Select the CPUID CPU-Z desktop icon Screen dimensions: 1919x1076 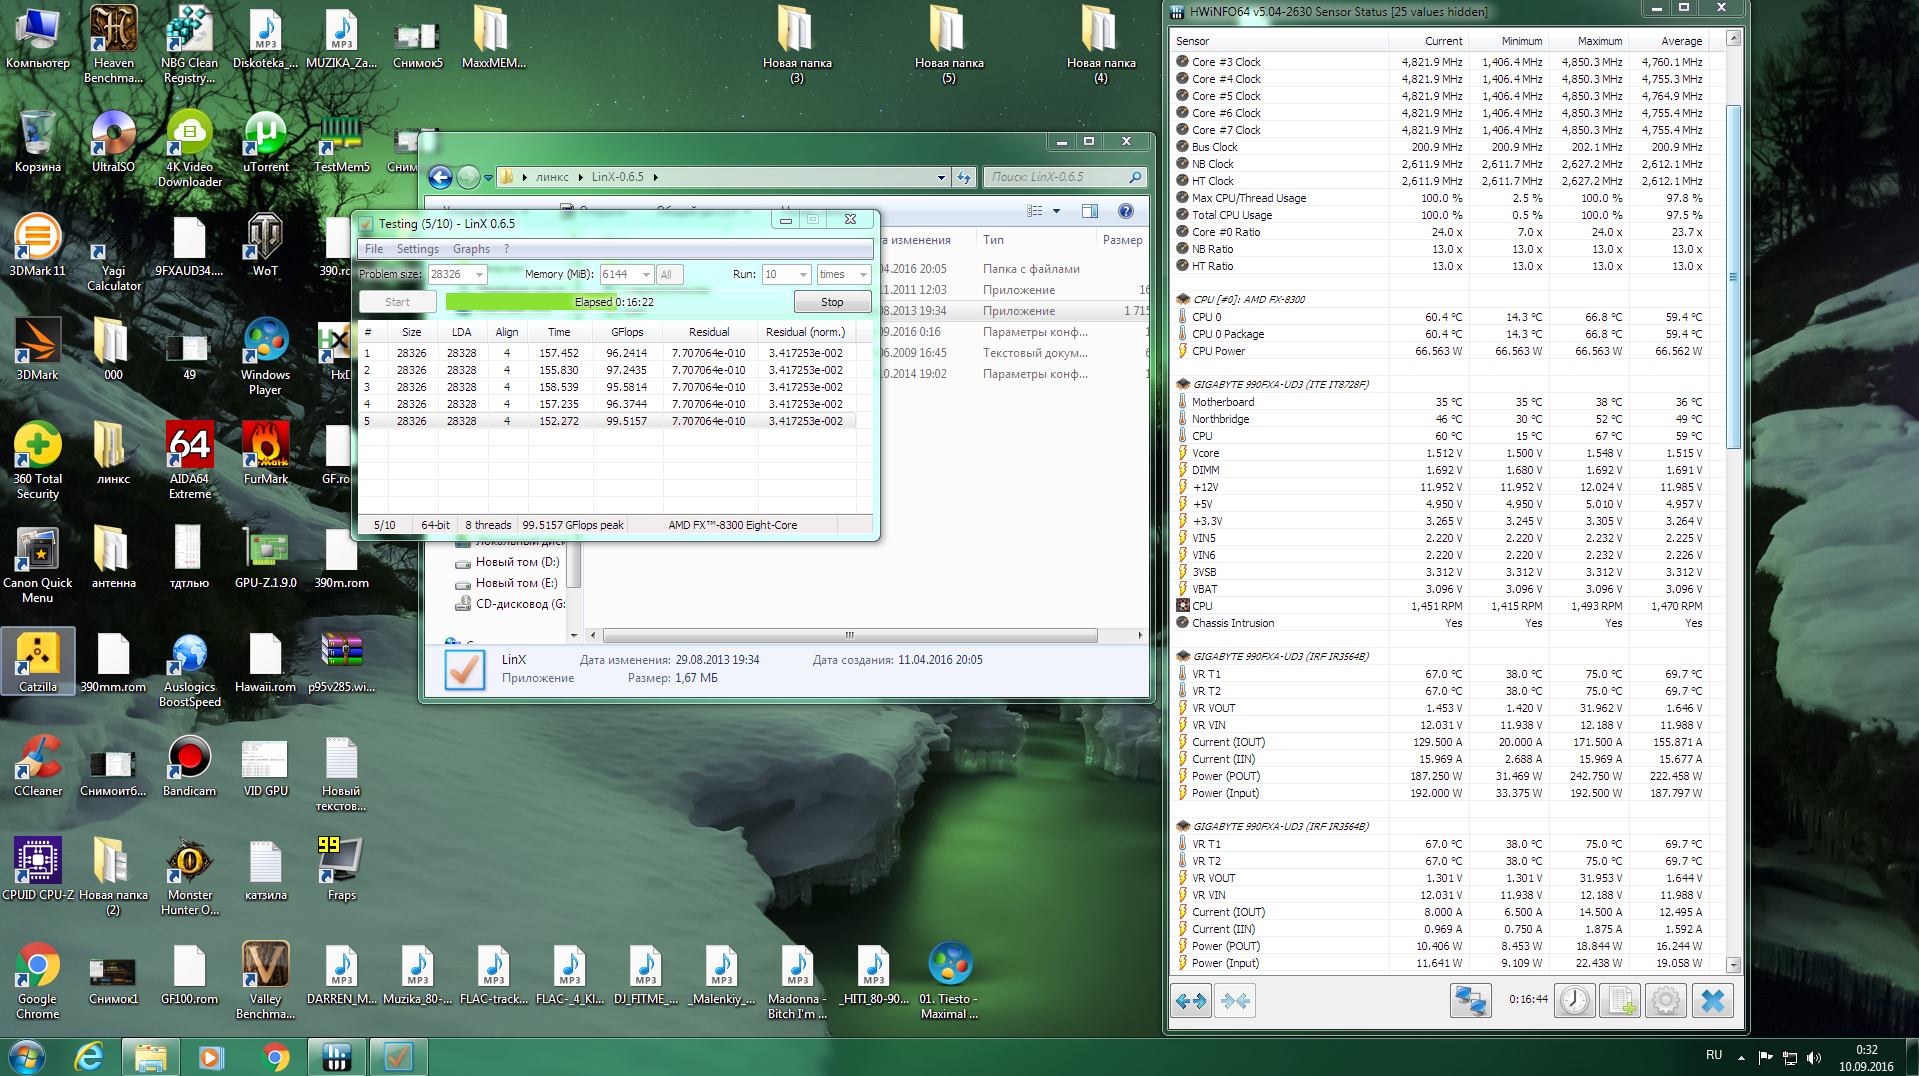point(38,869)
